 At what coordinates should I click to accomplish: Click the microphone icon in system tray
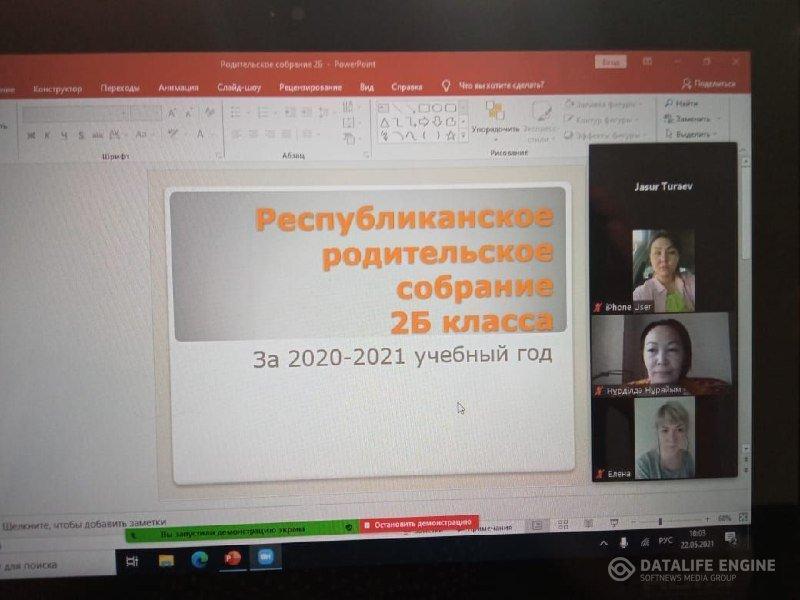click(x=624, y=542)
